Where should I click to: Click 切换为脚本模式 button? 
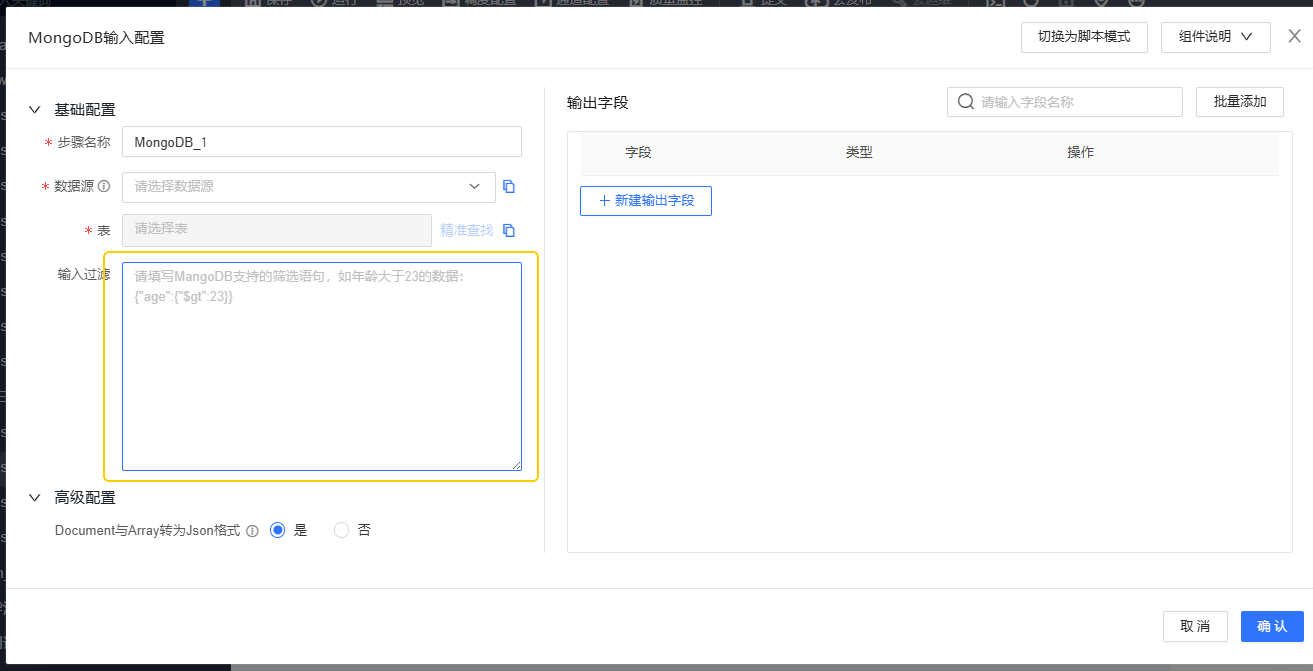1084,37
